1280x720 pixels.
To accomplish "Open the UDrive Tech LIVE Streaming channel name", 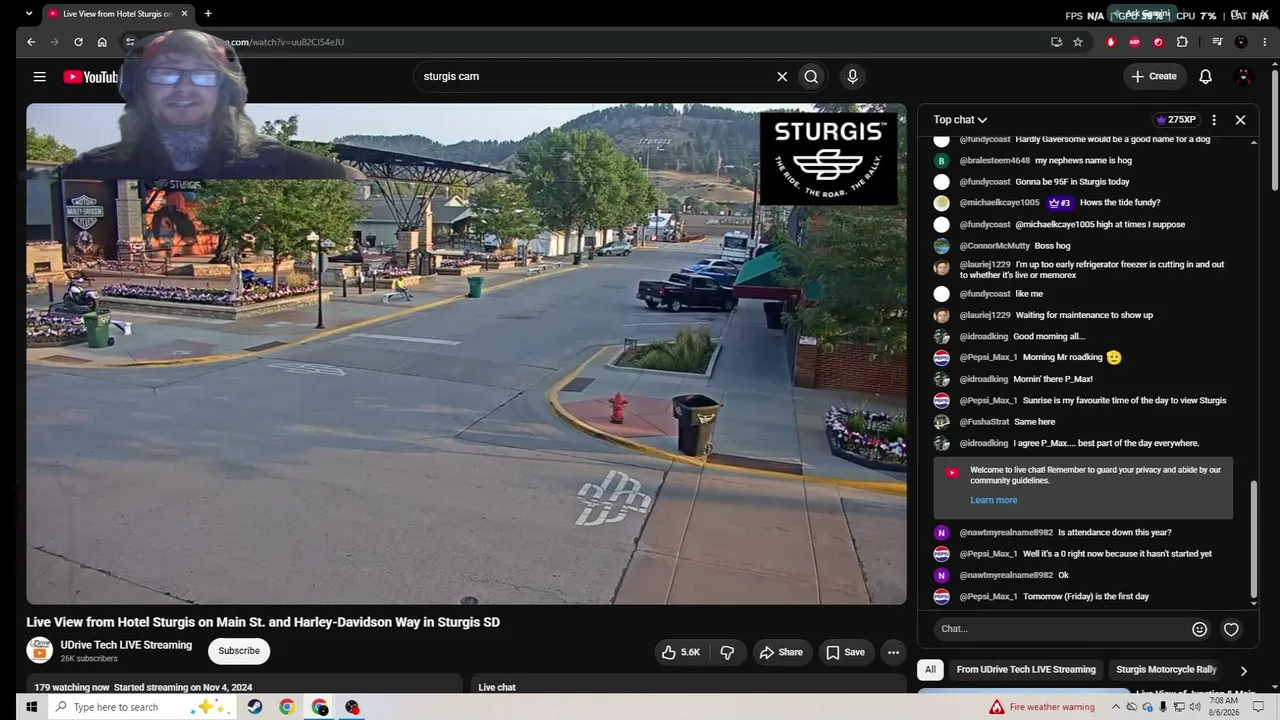I will (126, 645).
